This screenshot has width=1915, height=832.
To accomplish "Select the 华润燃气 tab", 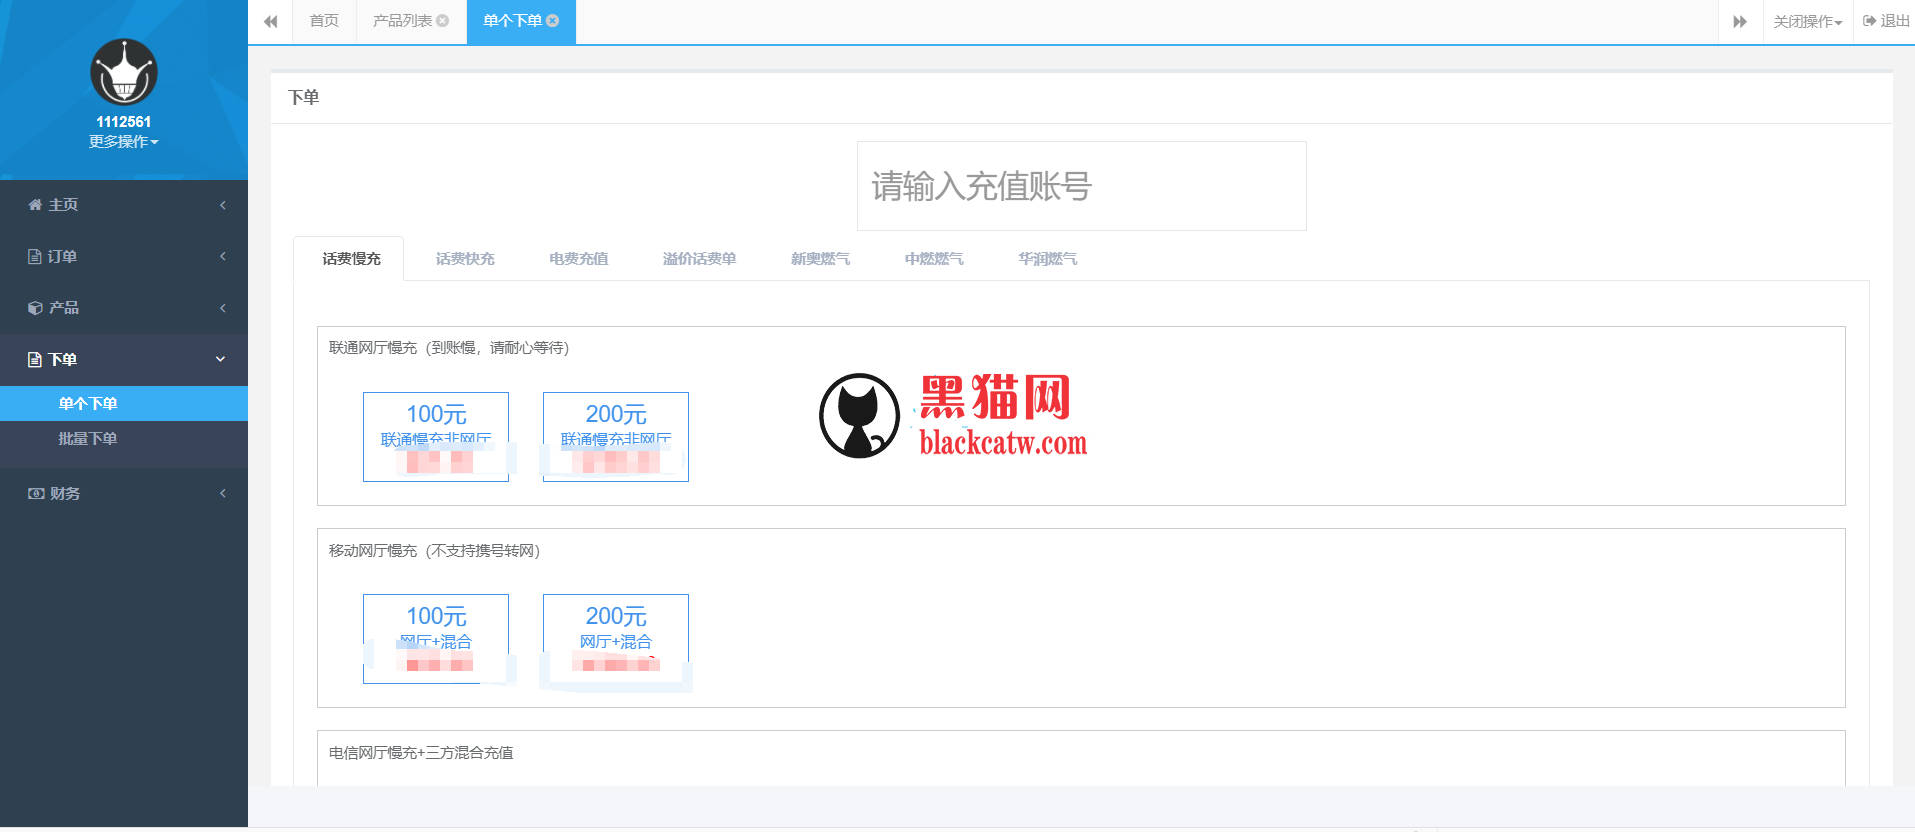I will click(x=1048, y=259).
